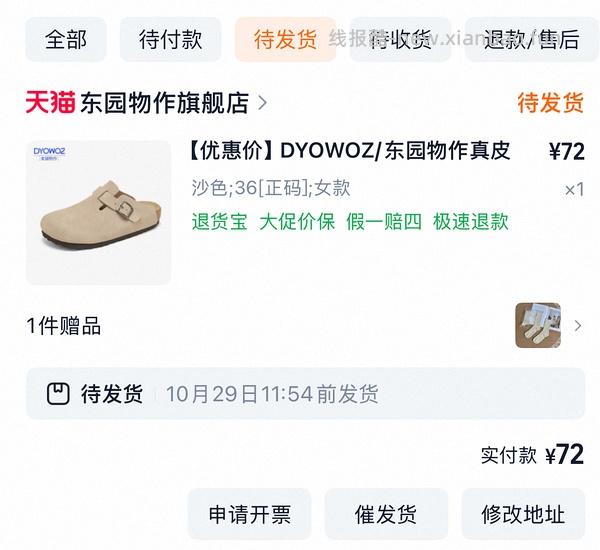Tap the 大促价保 price protection tag
The width and height of the screenshot is (600, 550).
[297, 222]
